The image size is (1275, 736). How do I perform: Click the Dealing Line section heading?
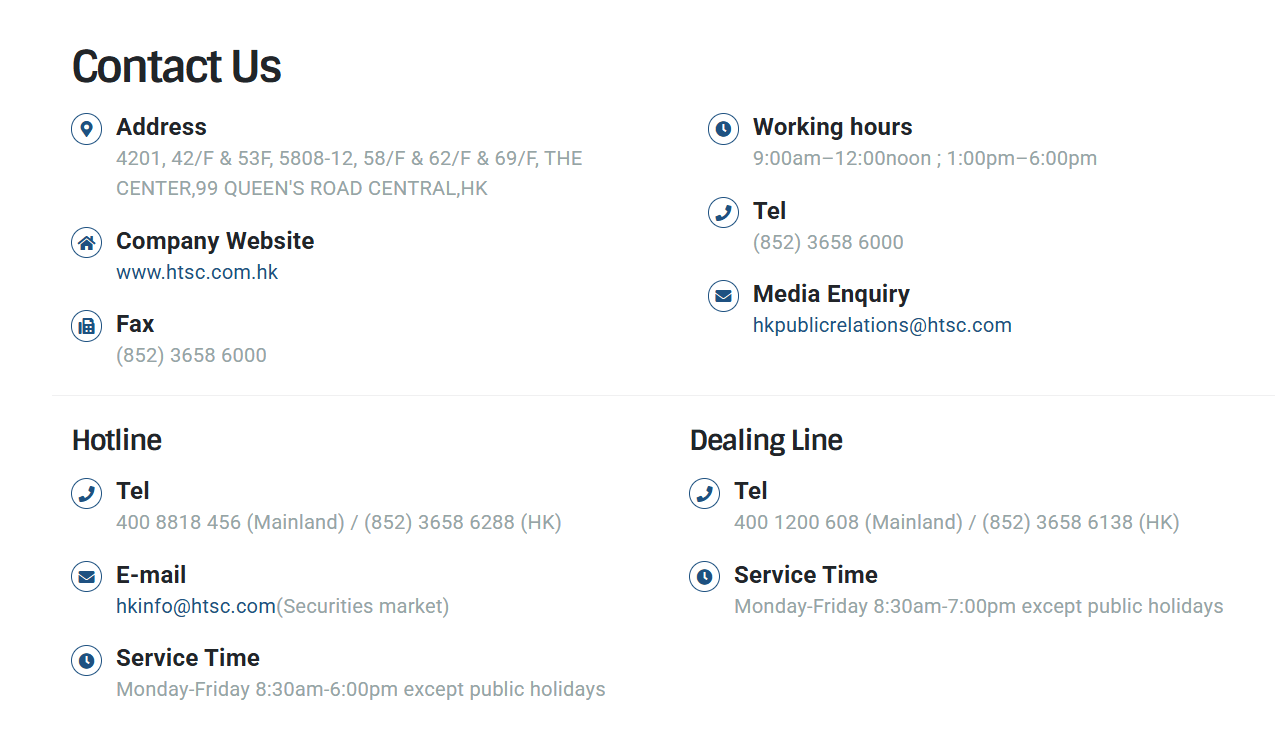click(766, 440)
